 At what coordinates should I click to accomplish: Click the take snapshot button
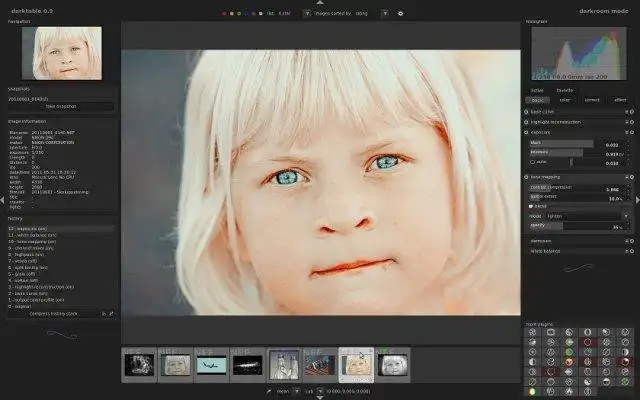[60, 105]
